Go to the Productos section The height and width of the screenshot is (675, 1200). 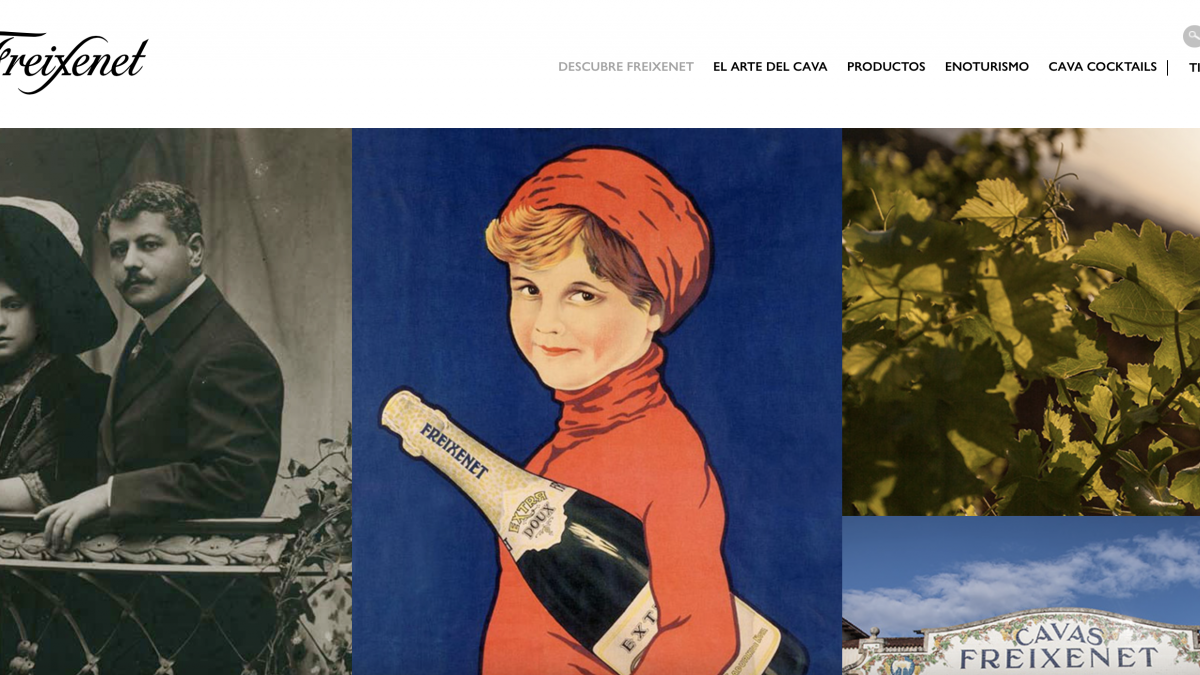886,67
